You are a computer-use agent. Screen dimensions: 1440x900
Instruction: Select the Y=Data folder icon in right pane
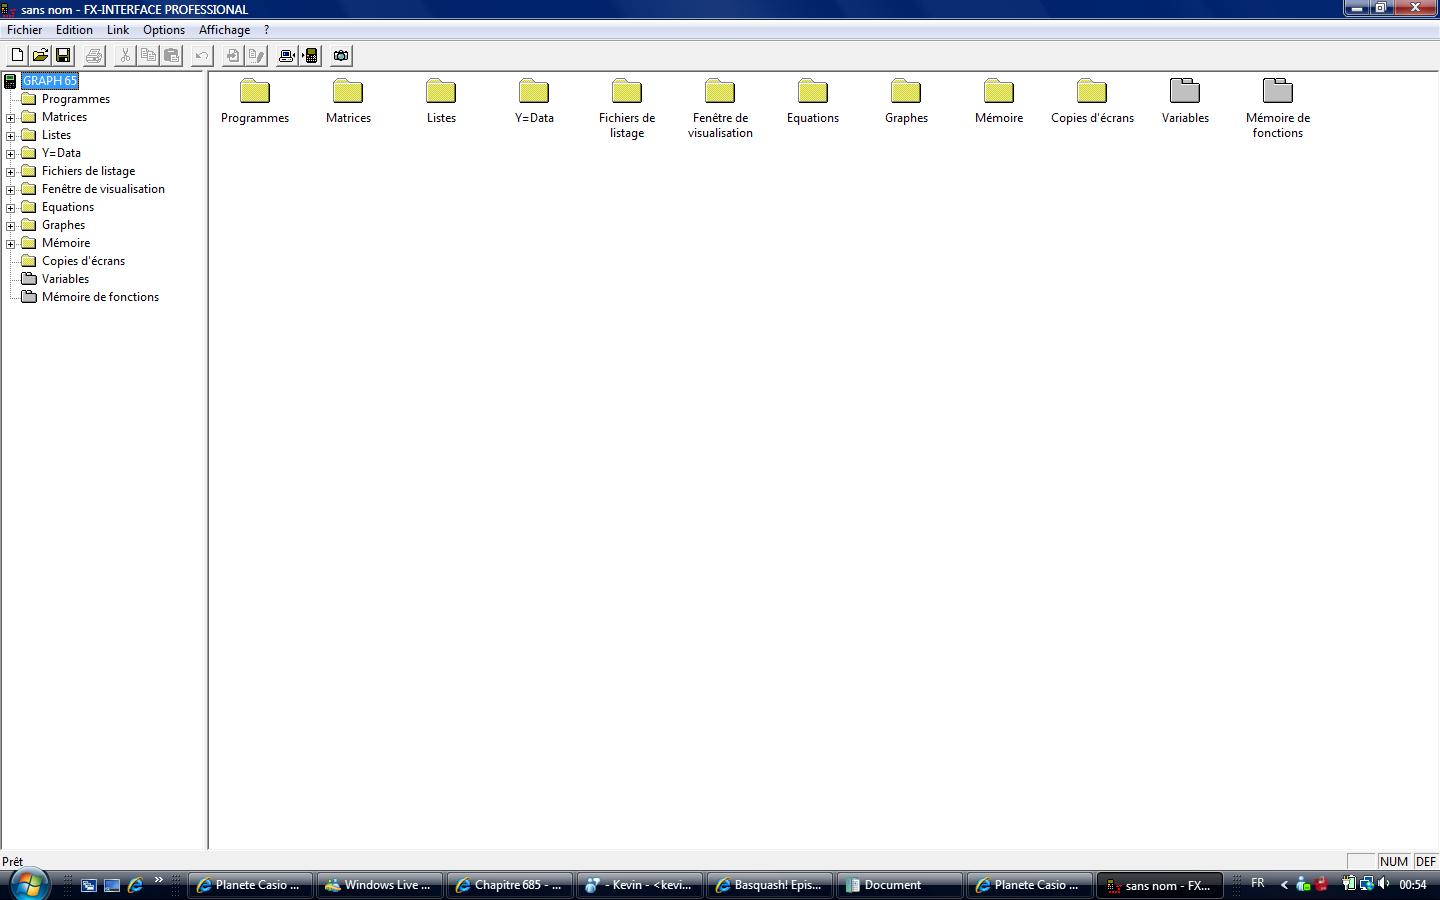(x=534, y=91)
